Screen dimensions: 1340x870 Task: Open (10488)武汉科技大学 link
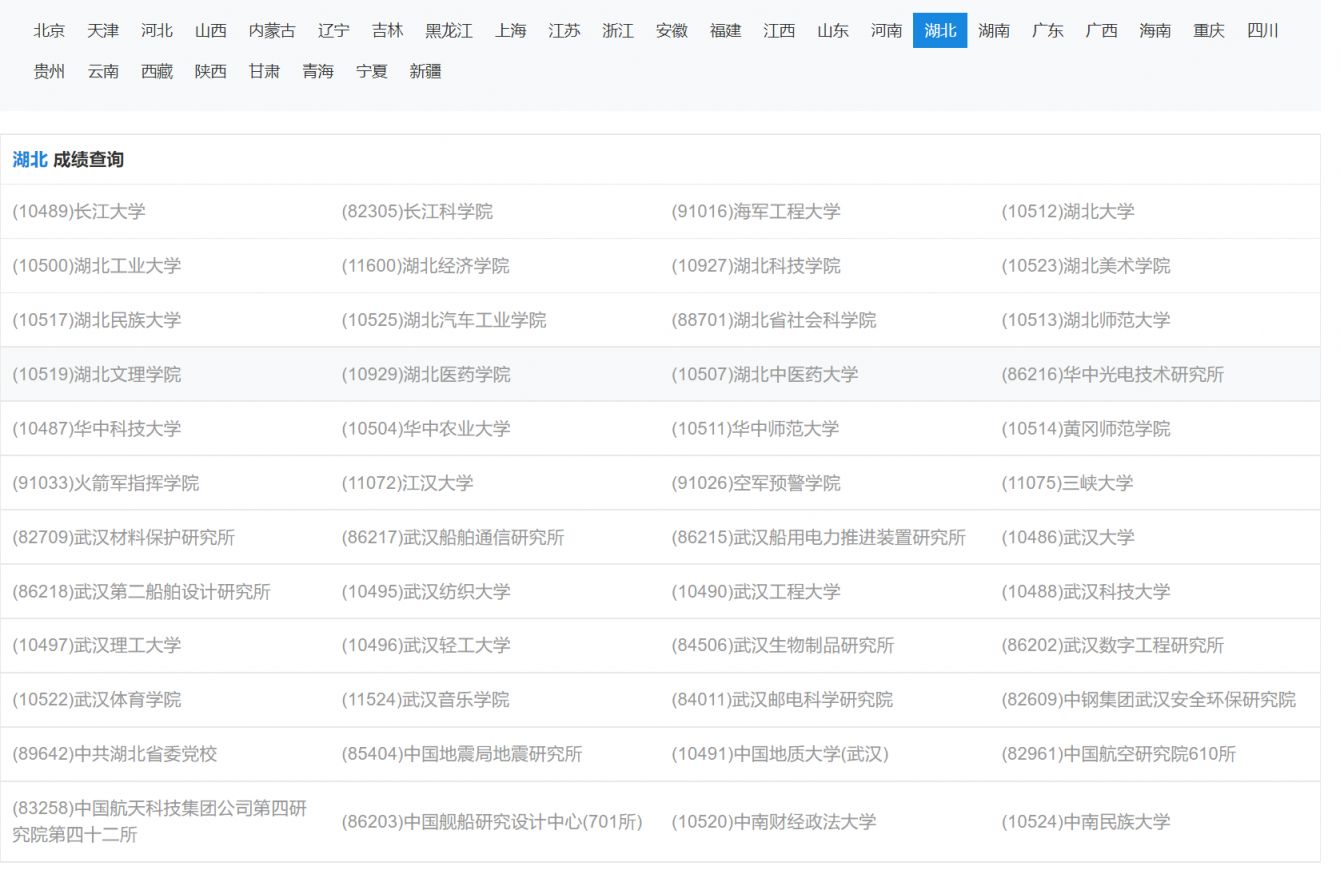point(1086,591)
